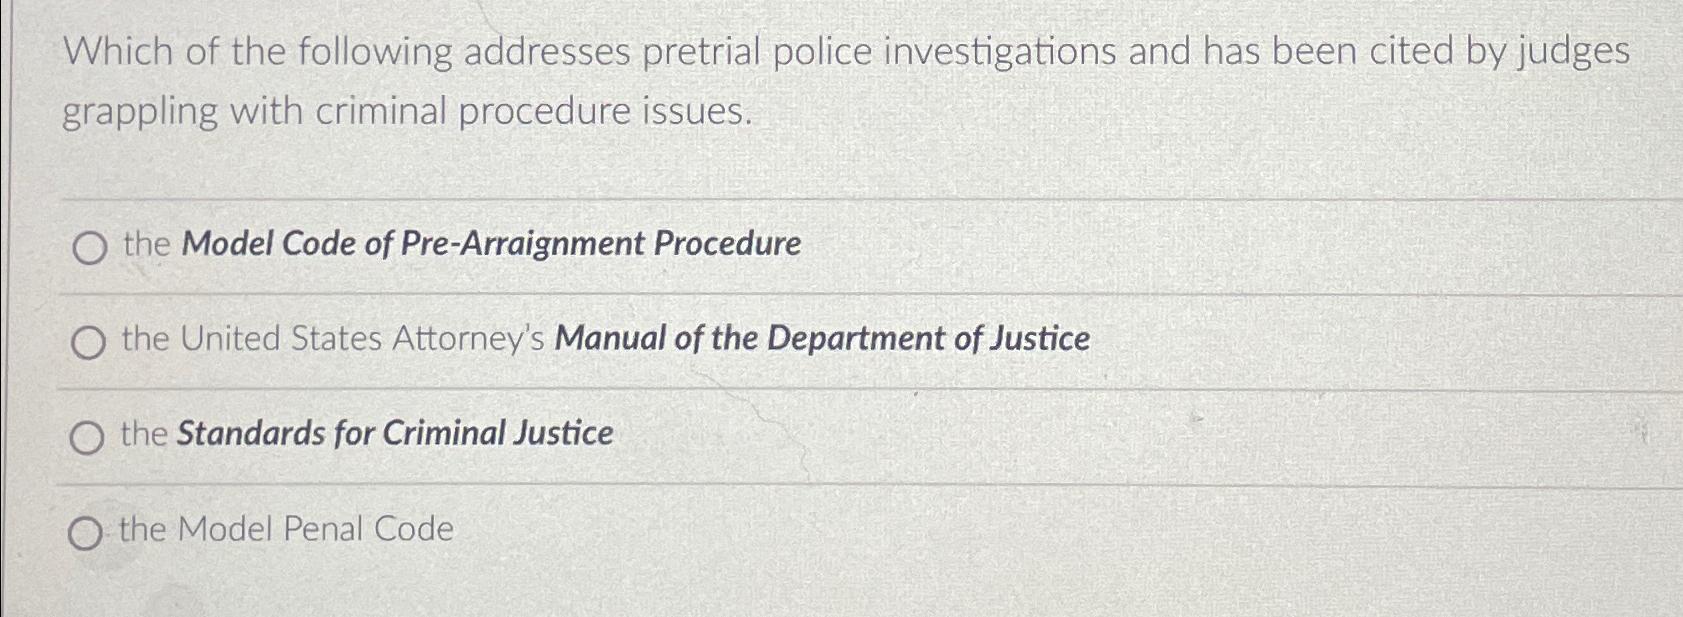The width and height of the screenshot is (1683, 617).
Task: Click the radio circle for the second answer
Action: pos(90,342)
